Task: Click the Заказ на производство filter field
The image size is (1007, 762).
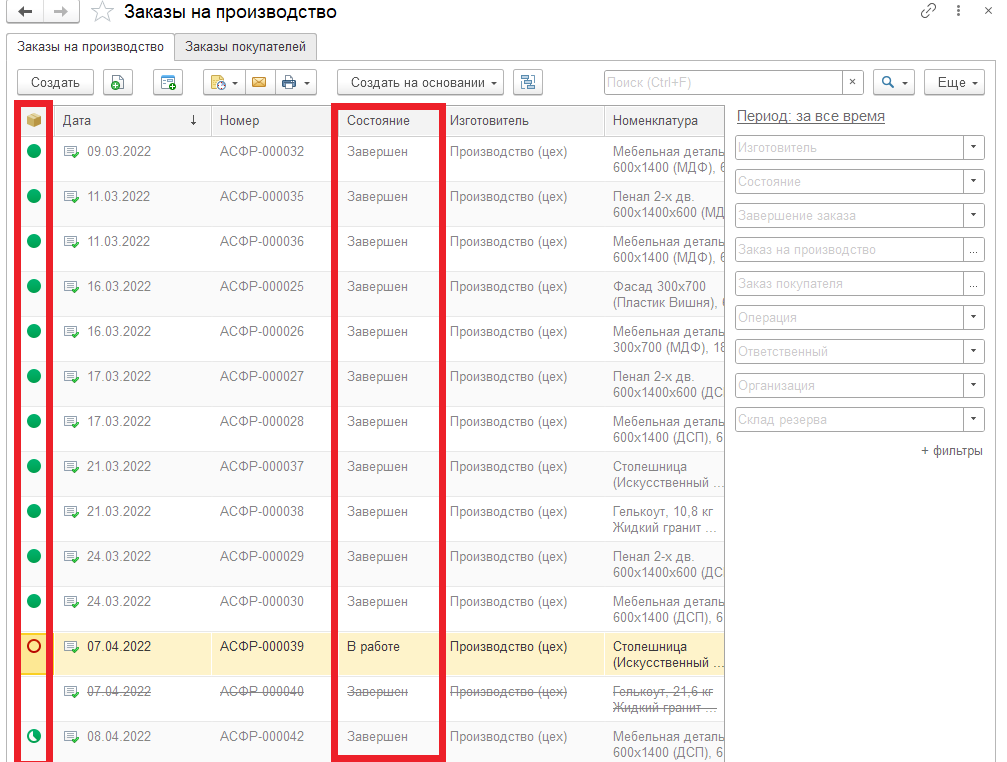Action: [850, 249]
